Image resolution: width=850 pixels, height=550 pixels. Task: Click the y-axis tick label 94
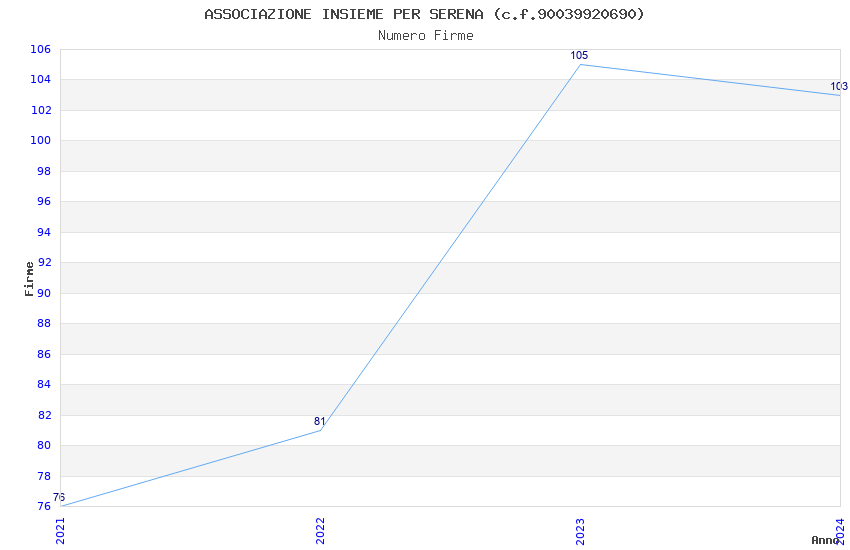pyautogui.click(x=44, y=232)
